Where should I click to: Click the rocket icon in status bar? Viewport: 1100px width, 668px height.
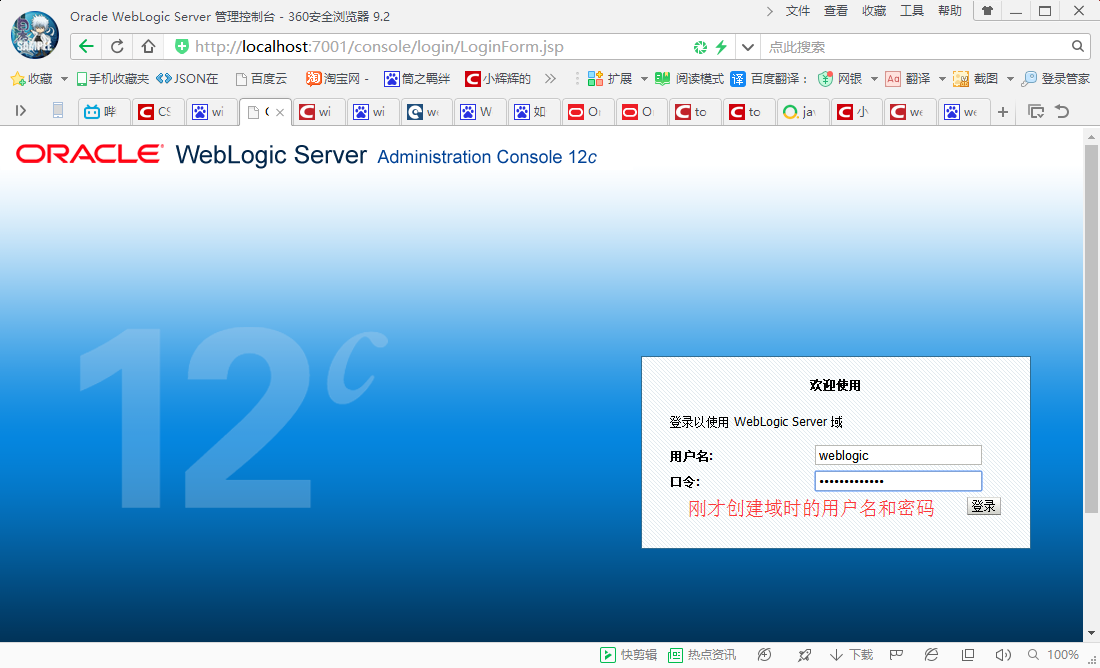pos(804,655)
